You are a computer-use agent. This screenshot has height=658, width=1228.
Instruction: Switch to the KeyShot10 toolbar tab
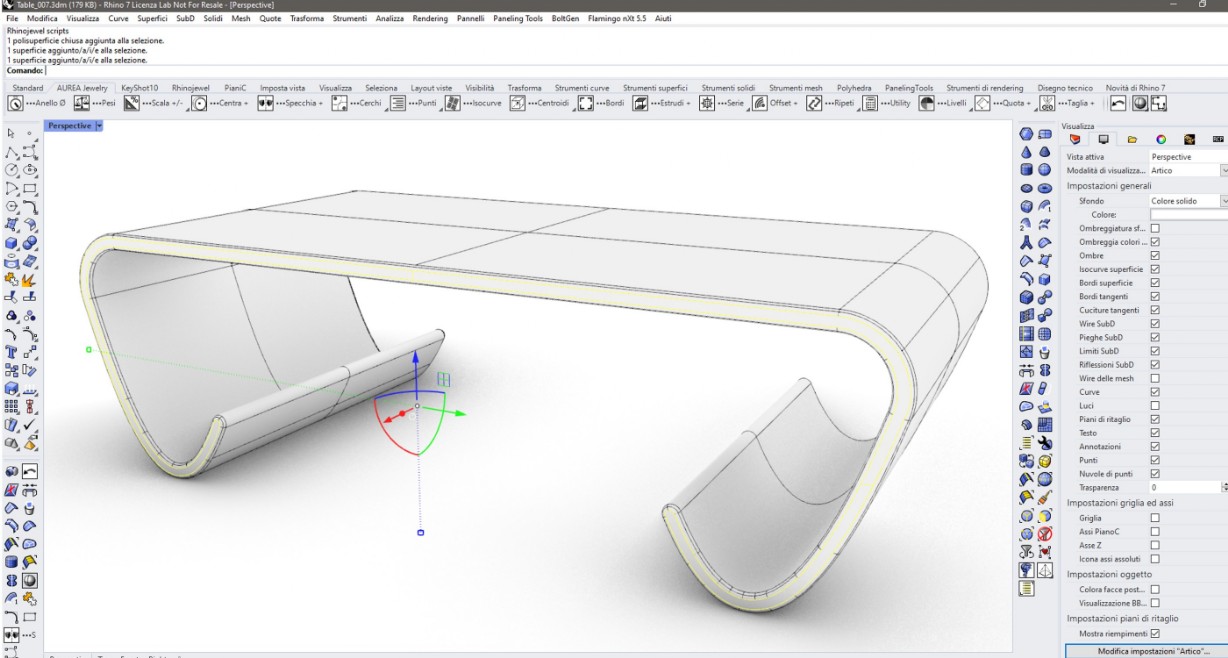(x=139, y=88)
